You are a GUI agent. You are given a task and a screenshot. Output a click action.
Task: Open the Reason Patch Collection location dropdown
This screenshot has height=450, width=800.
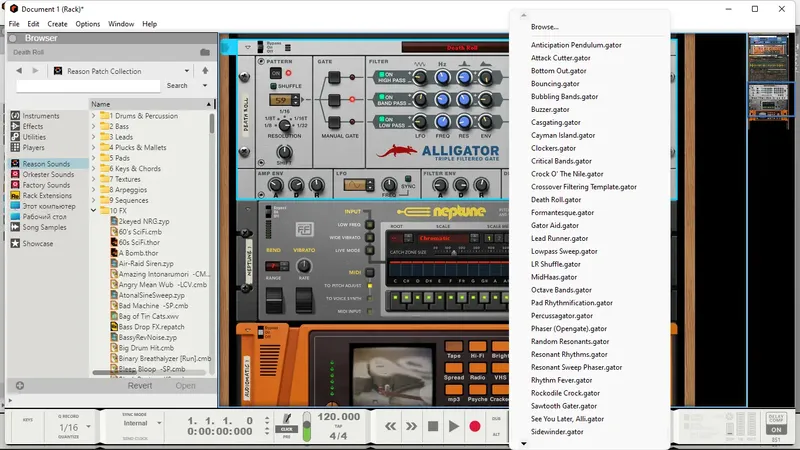tap(187, 71)
